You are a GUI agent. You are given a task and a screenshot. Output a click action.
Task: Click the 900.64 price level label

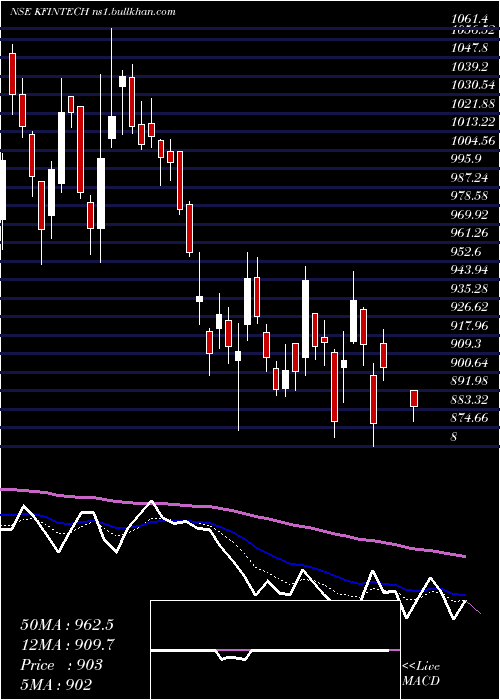point(470,363)
